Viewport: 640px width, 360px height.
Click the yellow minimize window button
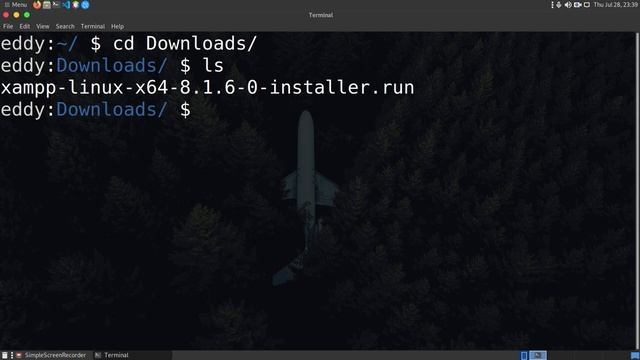[x=16, y=15]
